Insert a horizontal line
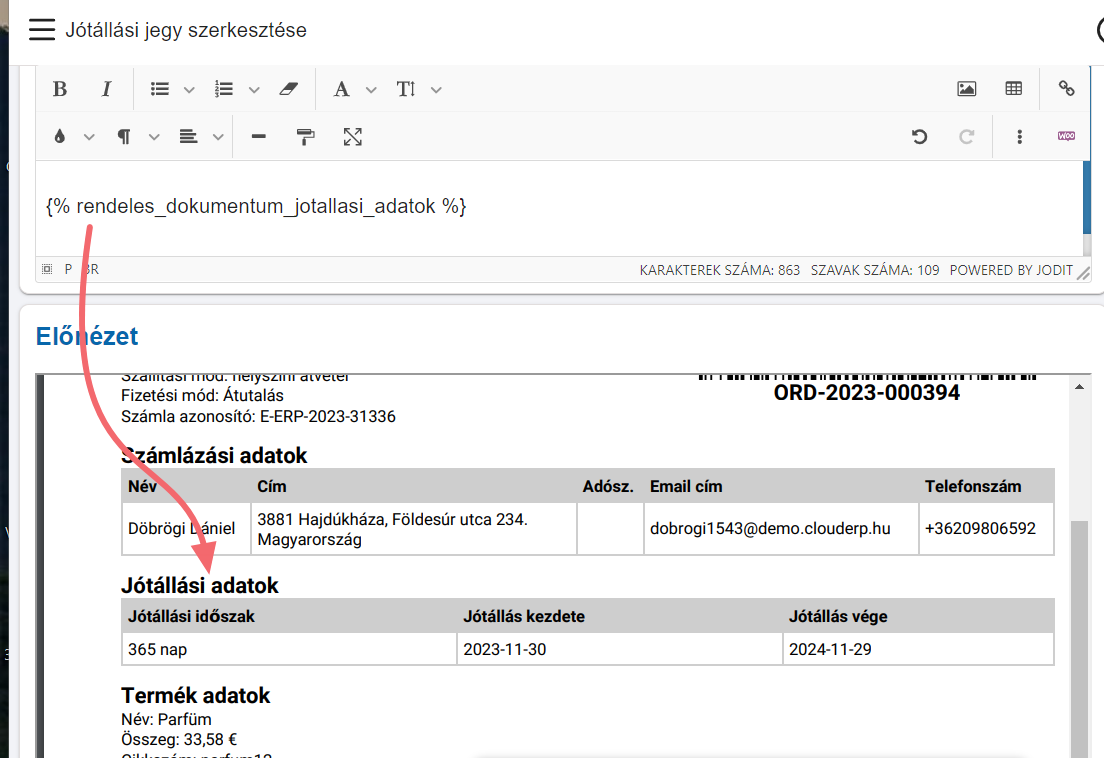Screen dimensions: 1104x758 [259, 137]
